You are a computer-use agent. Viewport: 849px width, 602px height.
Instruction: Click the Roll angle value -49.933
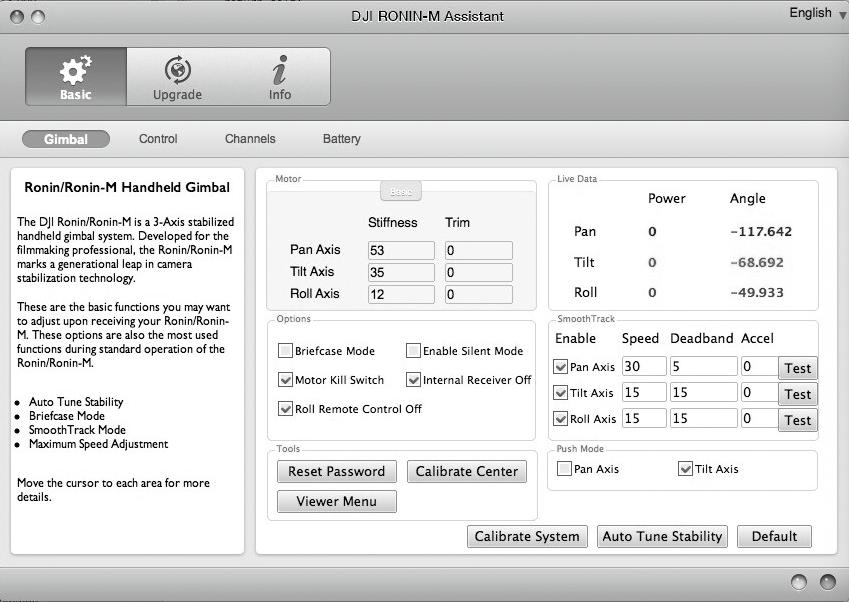(x=757, y=293)
